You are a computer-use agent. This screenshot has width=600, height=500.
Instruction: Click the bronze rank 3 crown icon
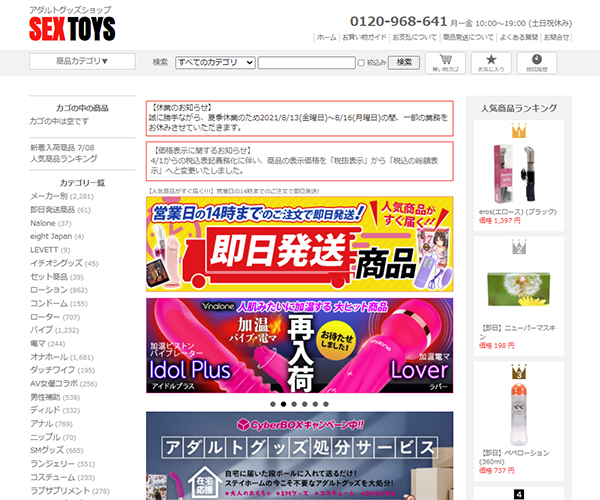point(519,372)
